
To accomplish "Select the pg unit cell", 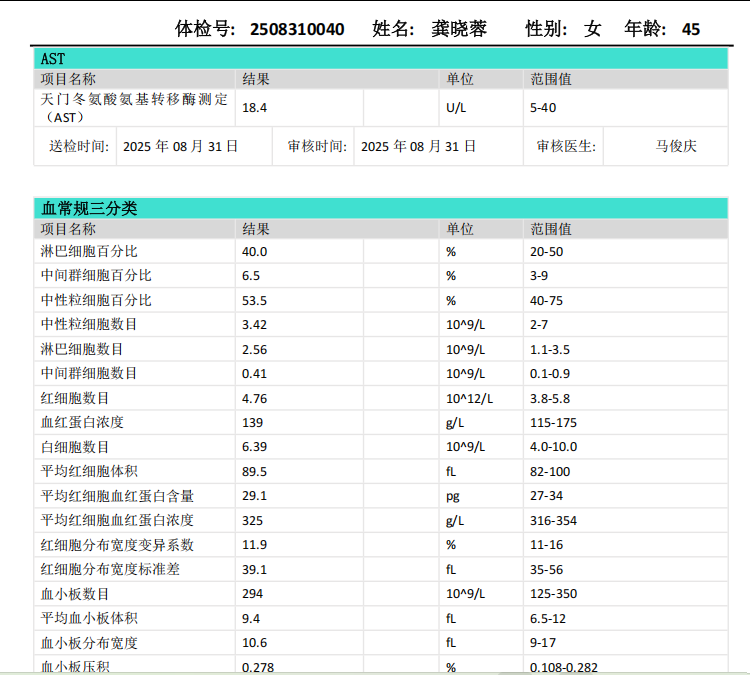I will point(453,496).
